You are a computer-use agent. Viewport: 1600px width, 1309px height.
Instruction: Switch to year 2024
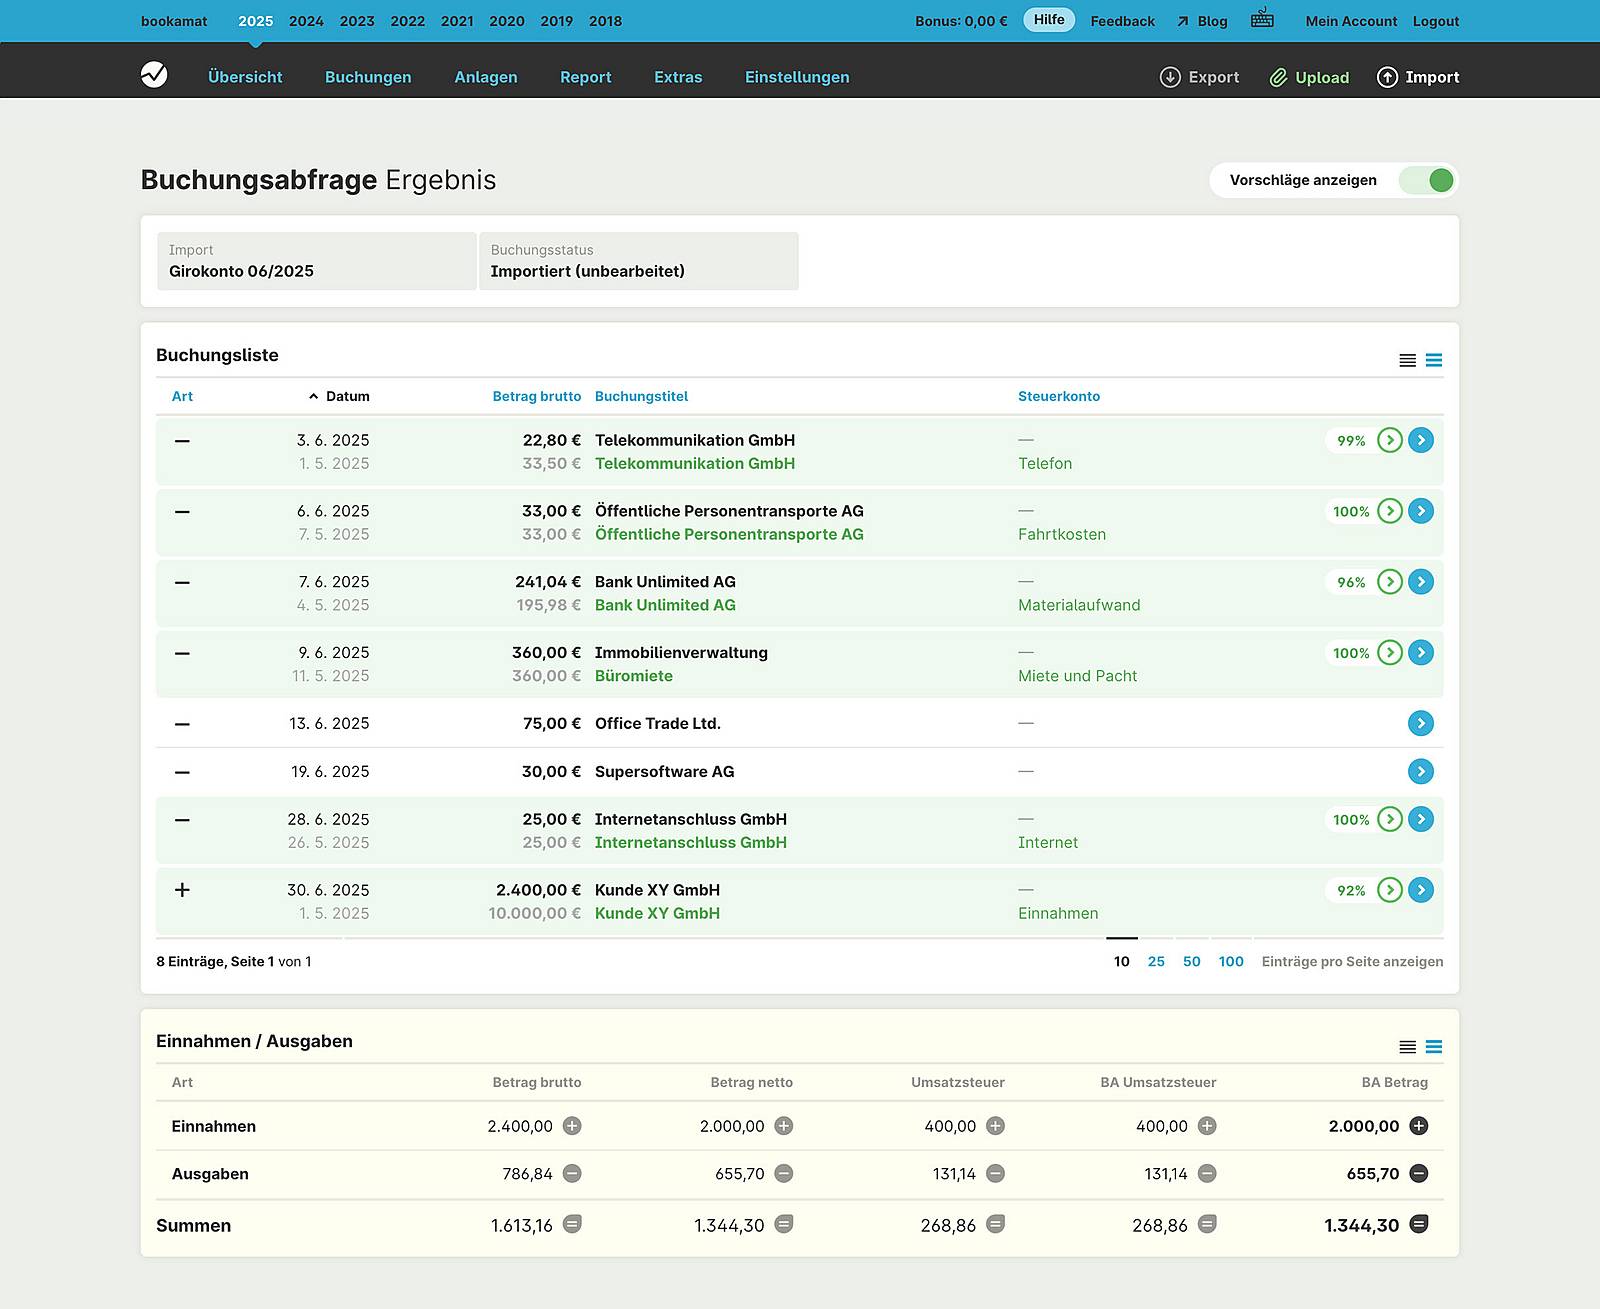point(306,21)
